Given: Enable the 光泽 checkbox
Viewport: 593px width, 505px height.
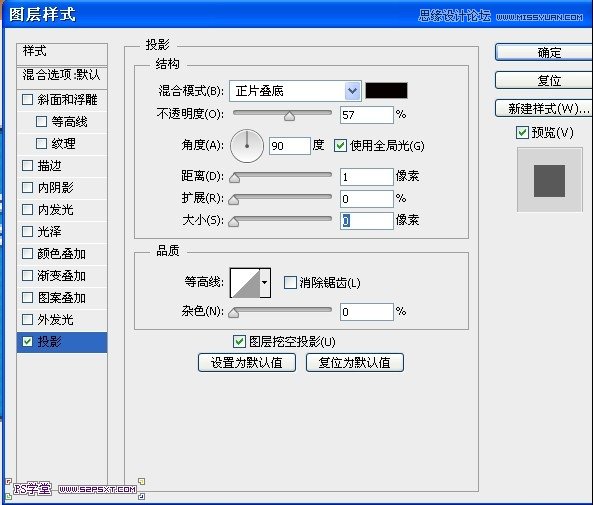Looking at the screenshot, I should (x=27, y=231).
